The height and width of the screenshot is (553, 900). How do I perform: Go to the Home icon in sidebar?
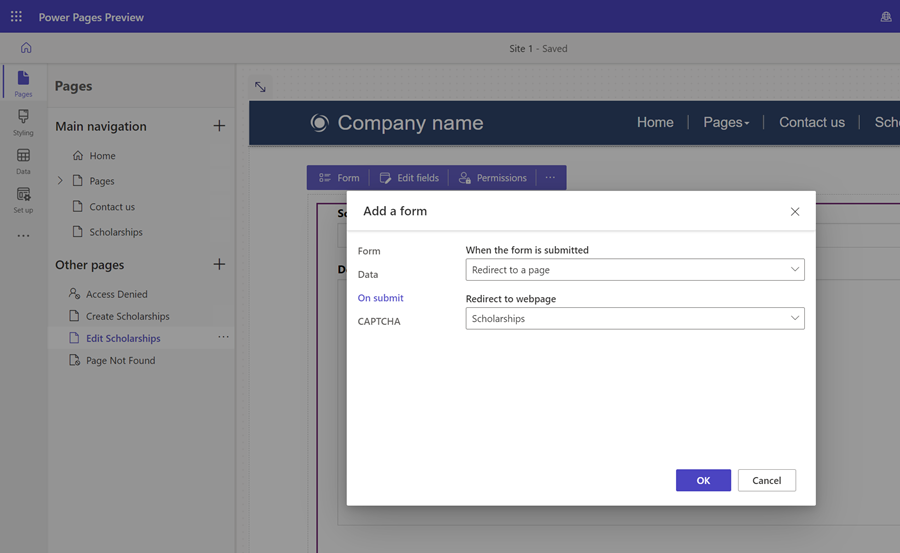click(x=26, y=48)
